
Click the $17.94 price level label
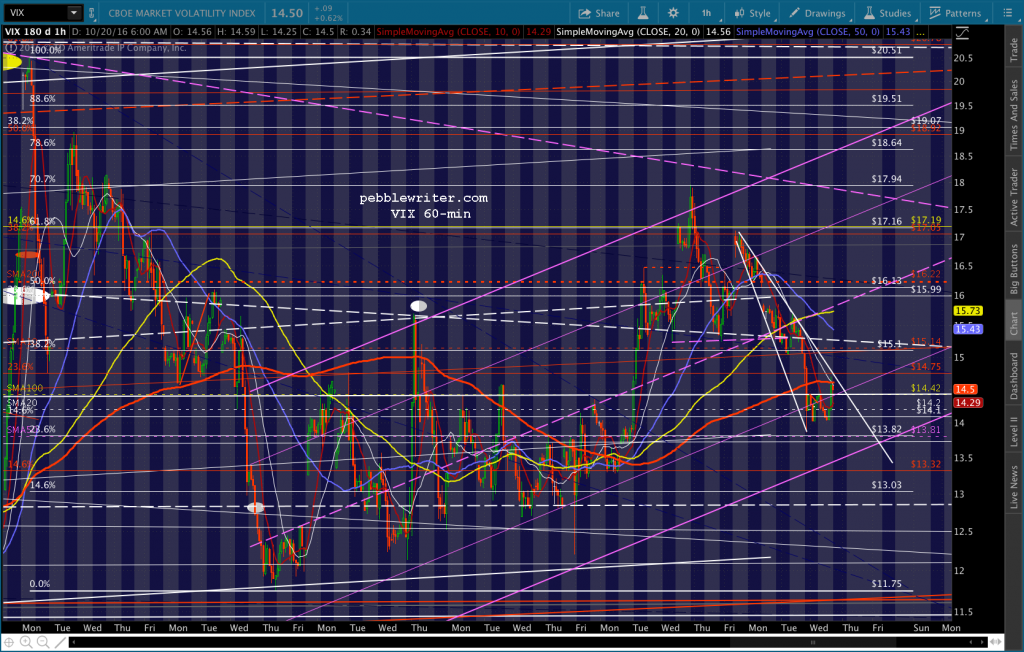click(x=886, y=178)
